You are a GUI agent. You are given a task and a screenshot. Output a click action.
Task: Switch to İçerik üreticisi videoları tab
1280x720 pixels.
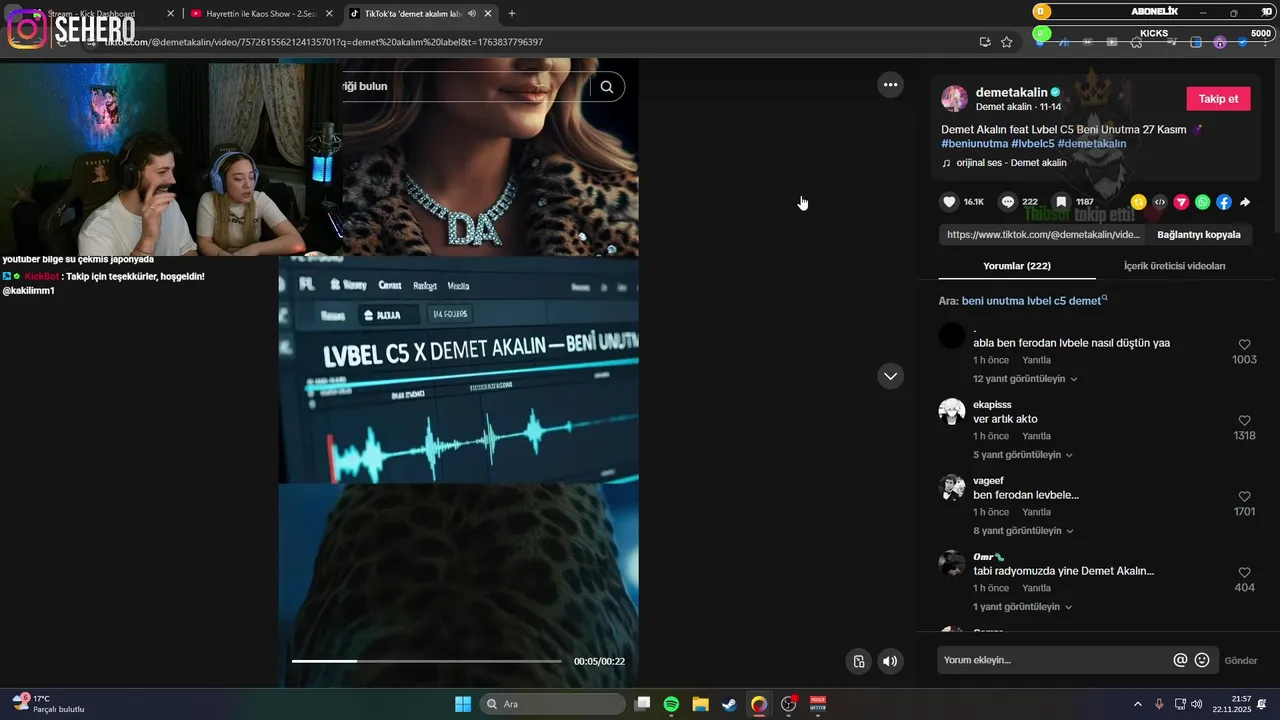1174,266
